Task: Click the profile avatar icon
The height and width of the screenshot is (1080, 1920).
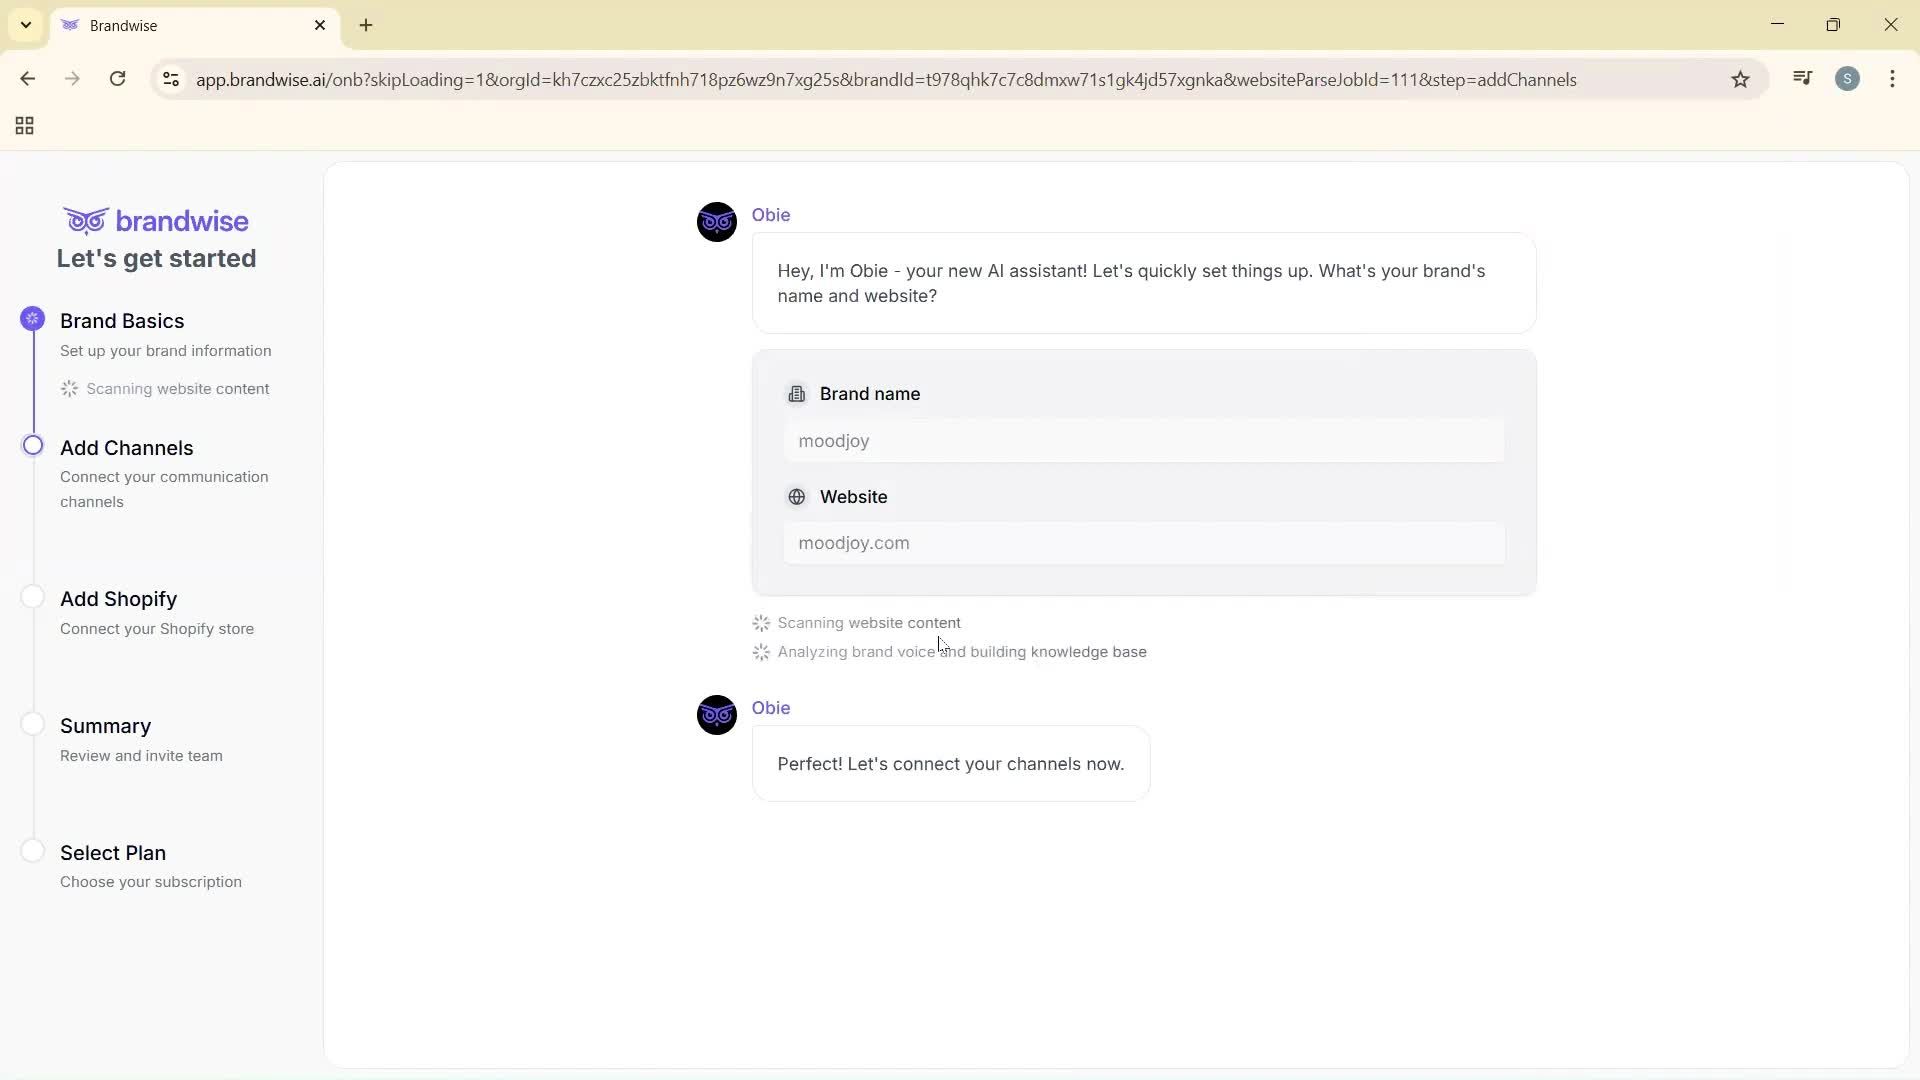Action: [1848, 78]
